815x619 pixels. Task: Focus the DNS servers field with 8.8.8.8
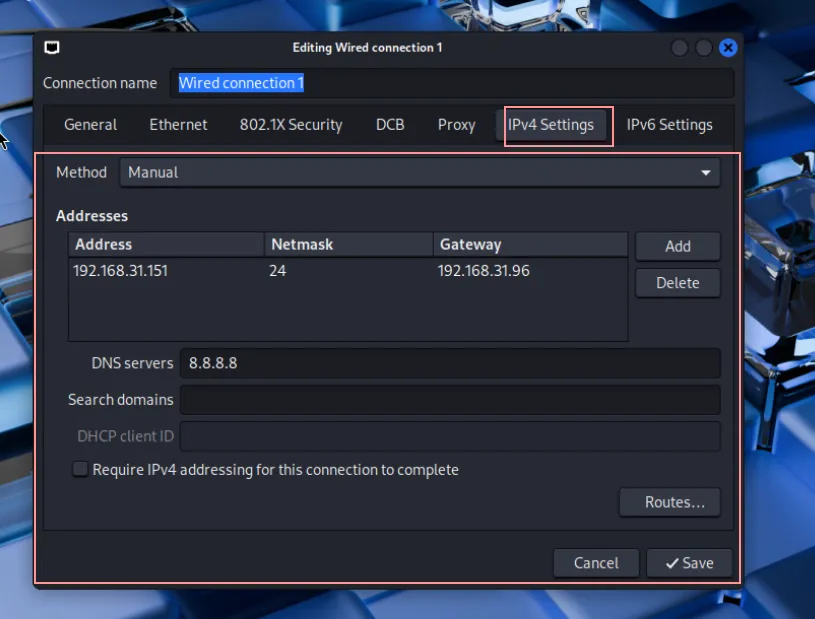[449, 363]
